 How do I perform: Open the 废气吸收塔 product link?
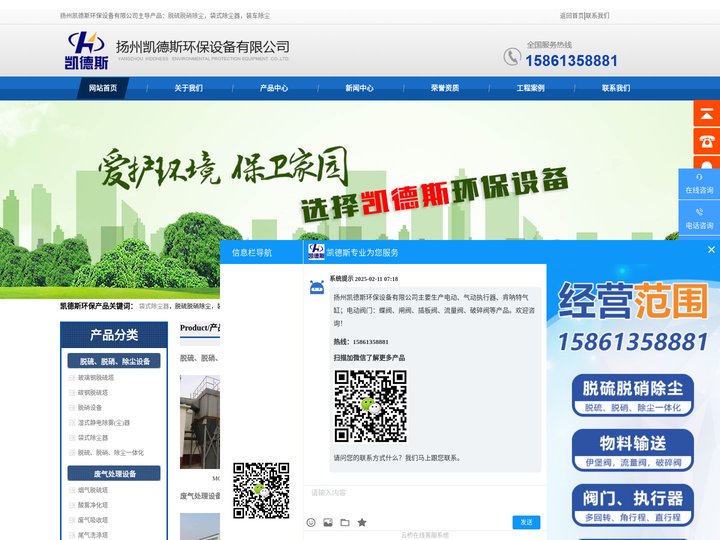point(93,520)
